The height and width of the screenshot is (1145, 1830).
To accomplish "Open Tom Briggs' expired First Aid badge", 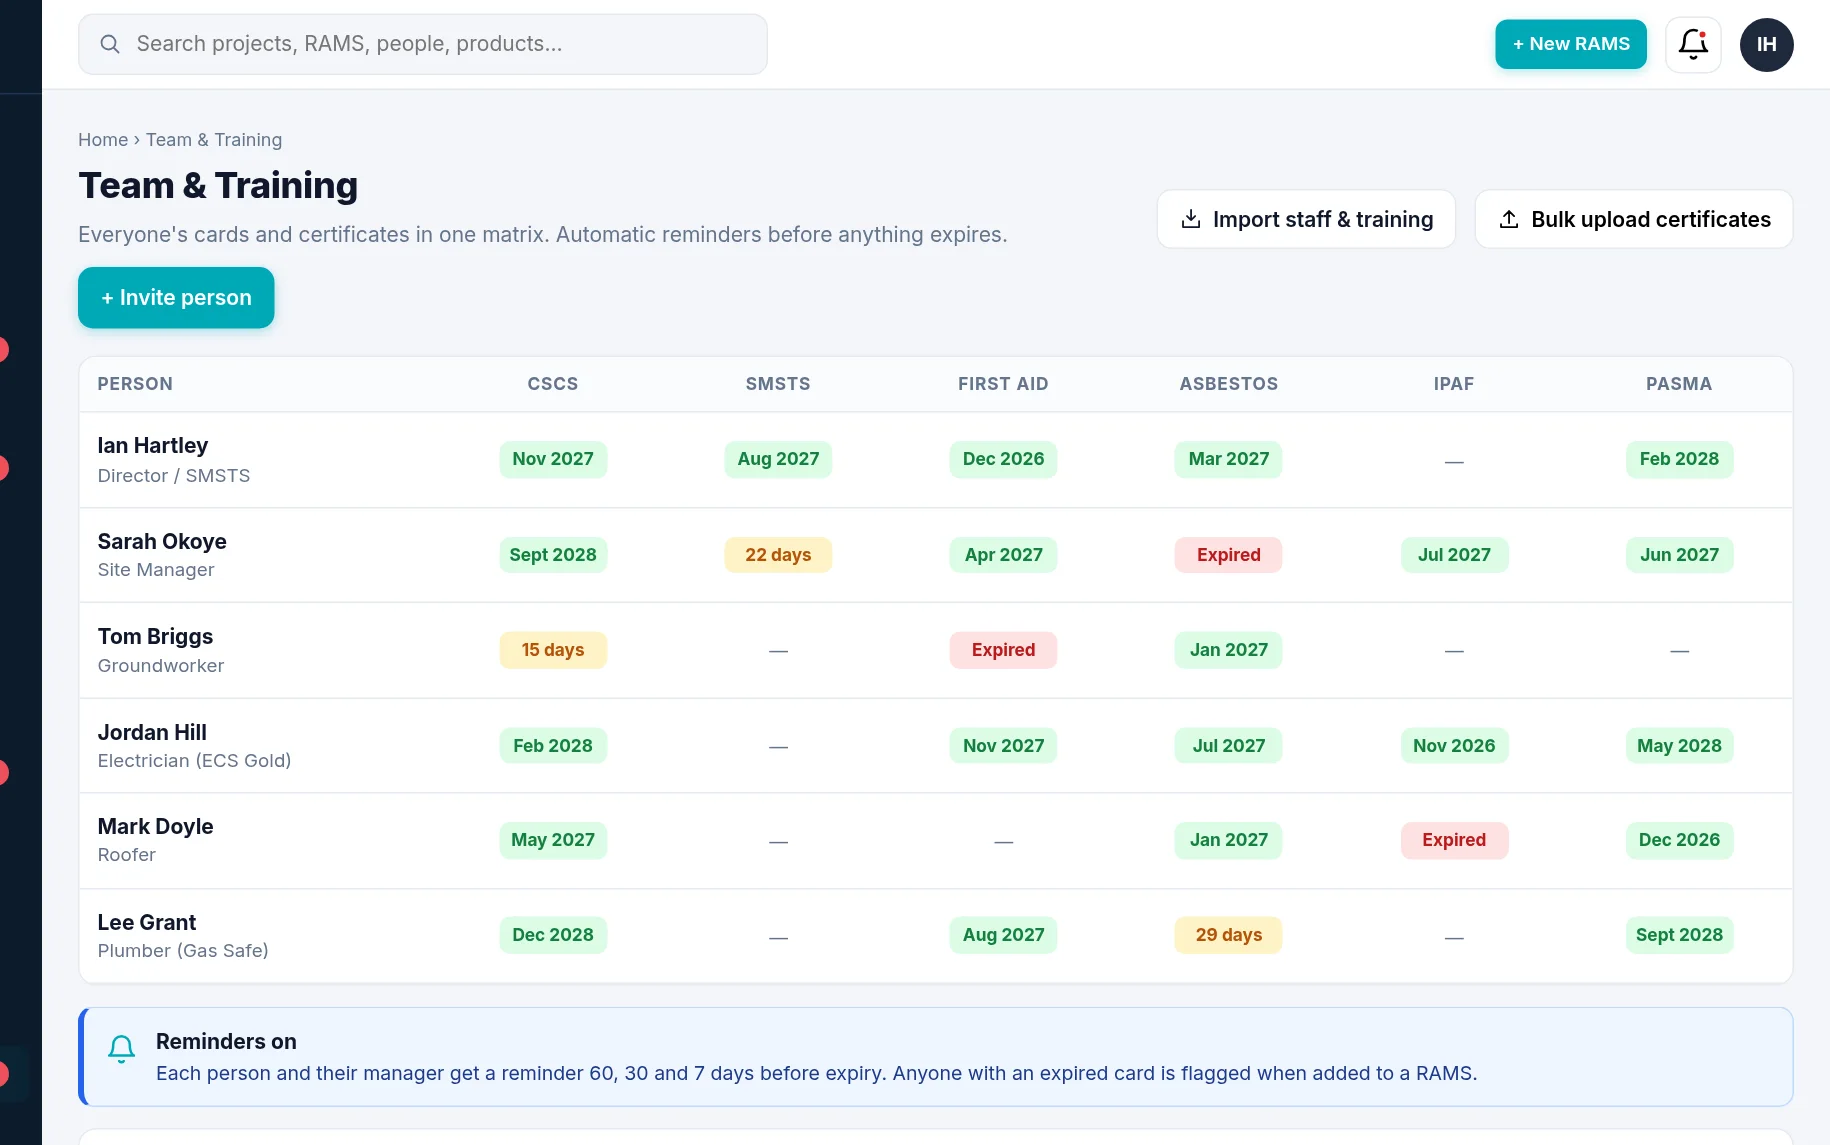I will tap(1003, 650).
